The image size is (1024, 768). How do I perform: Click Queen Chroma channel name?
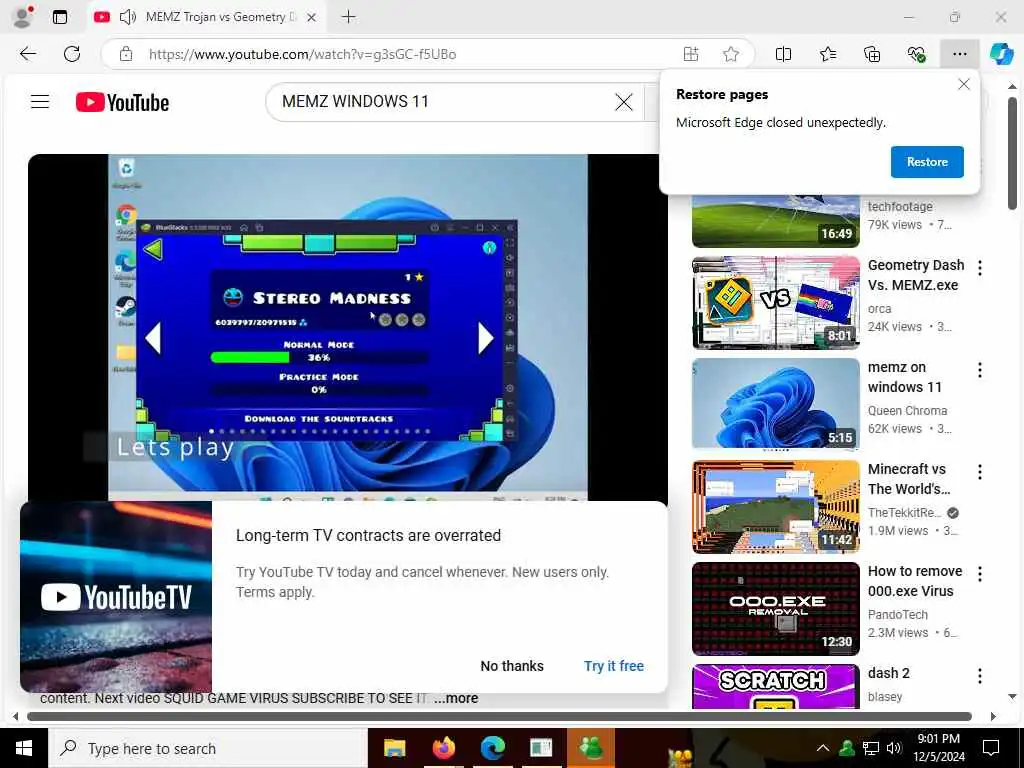907,410
